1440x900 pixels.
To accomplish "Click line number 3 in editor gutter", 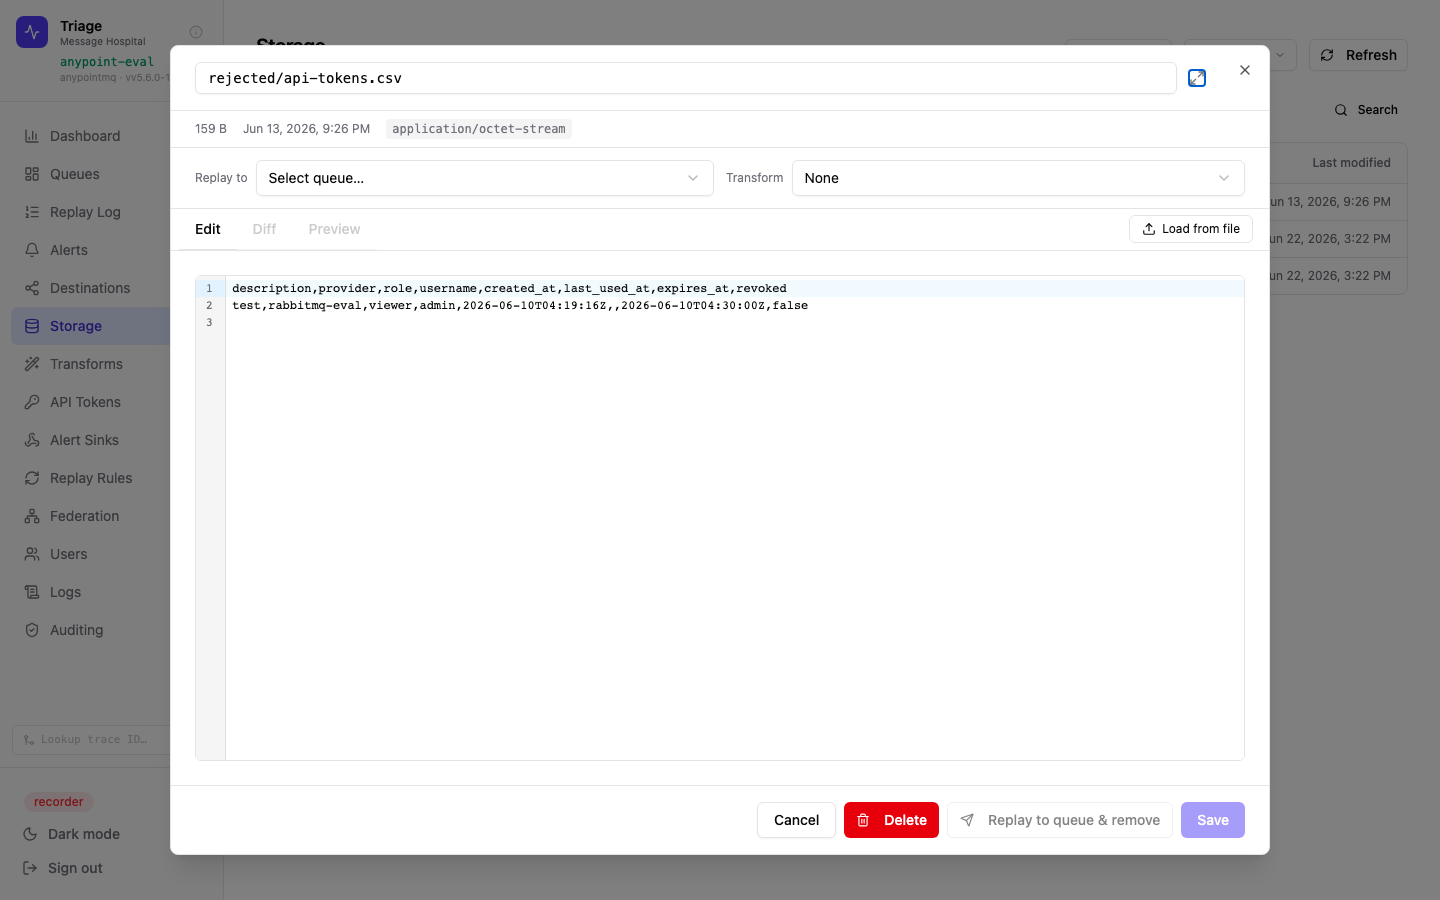I will 209,322.
